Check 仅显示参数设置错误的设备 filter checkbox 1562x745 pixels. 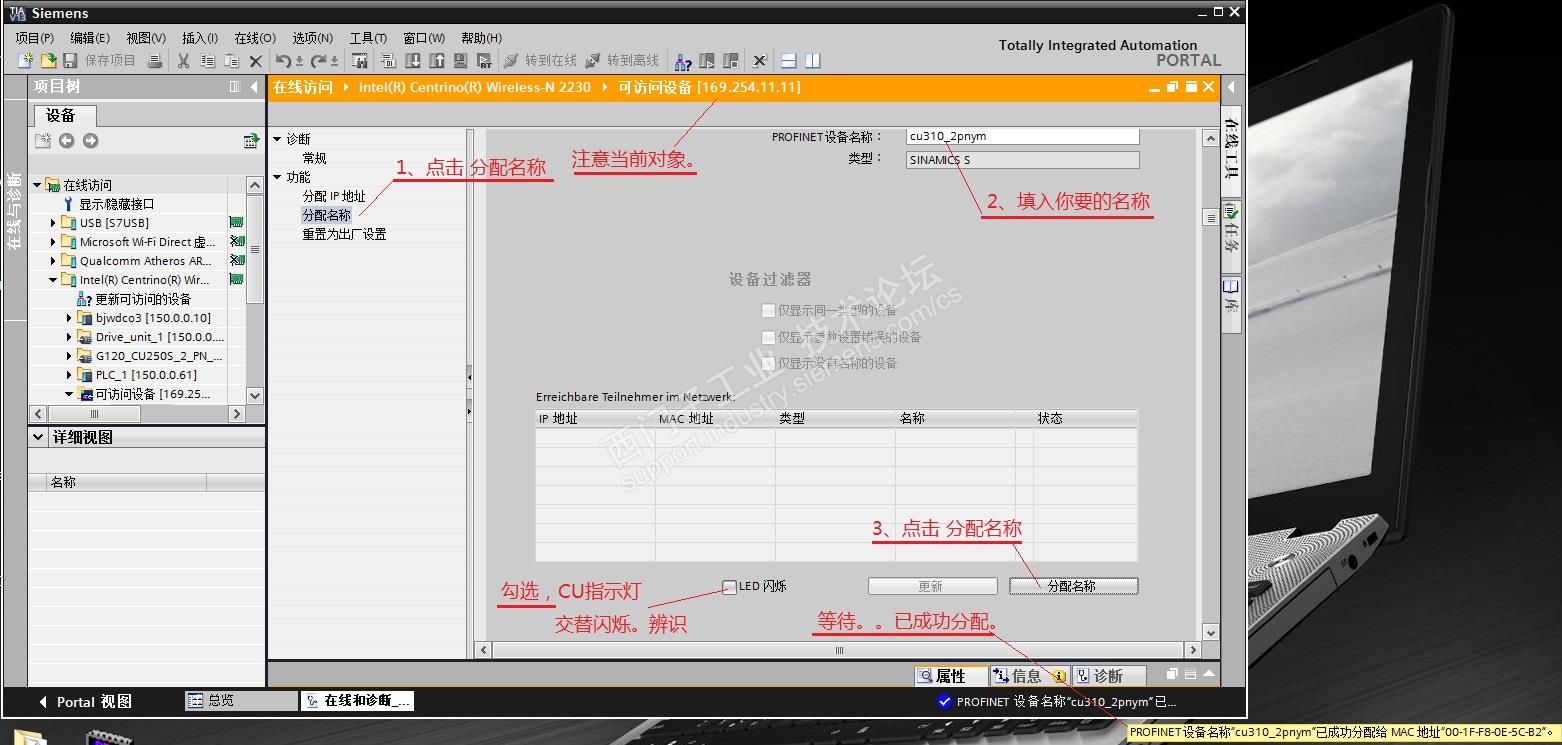coord(768,337)
